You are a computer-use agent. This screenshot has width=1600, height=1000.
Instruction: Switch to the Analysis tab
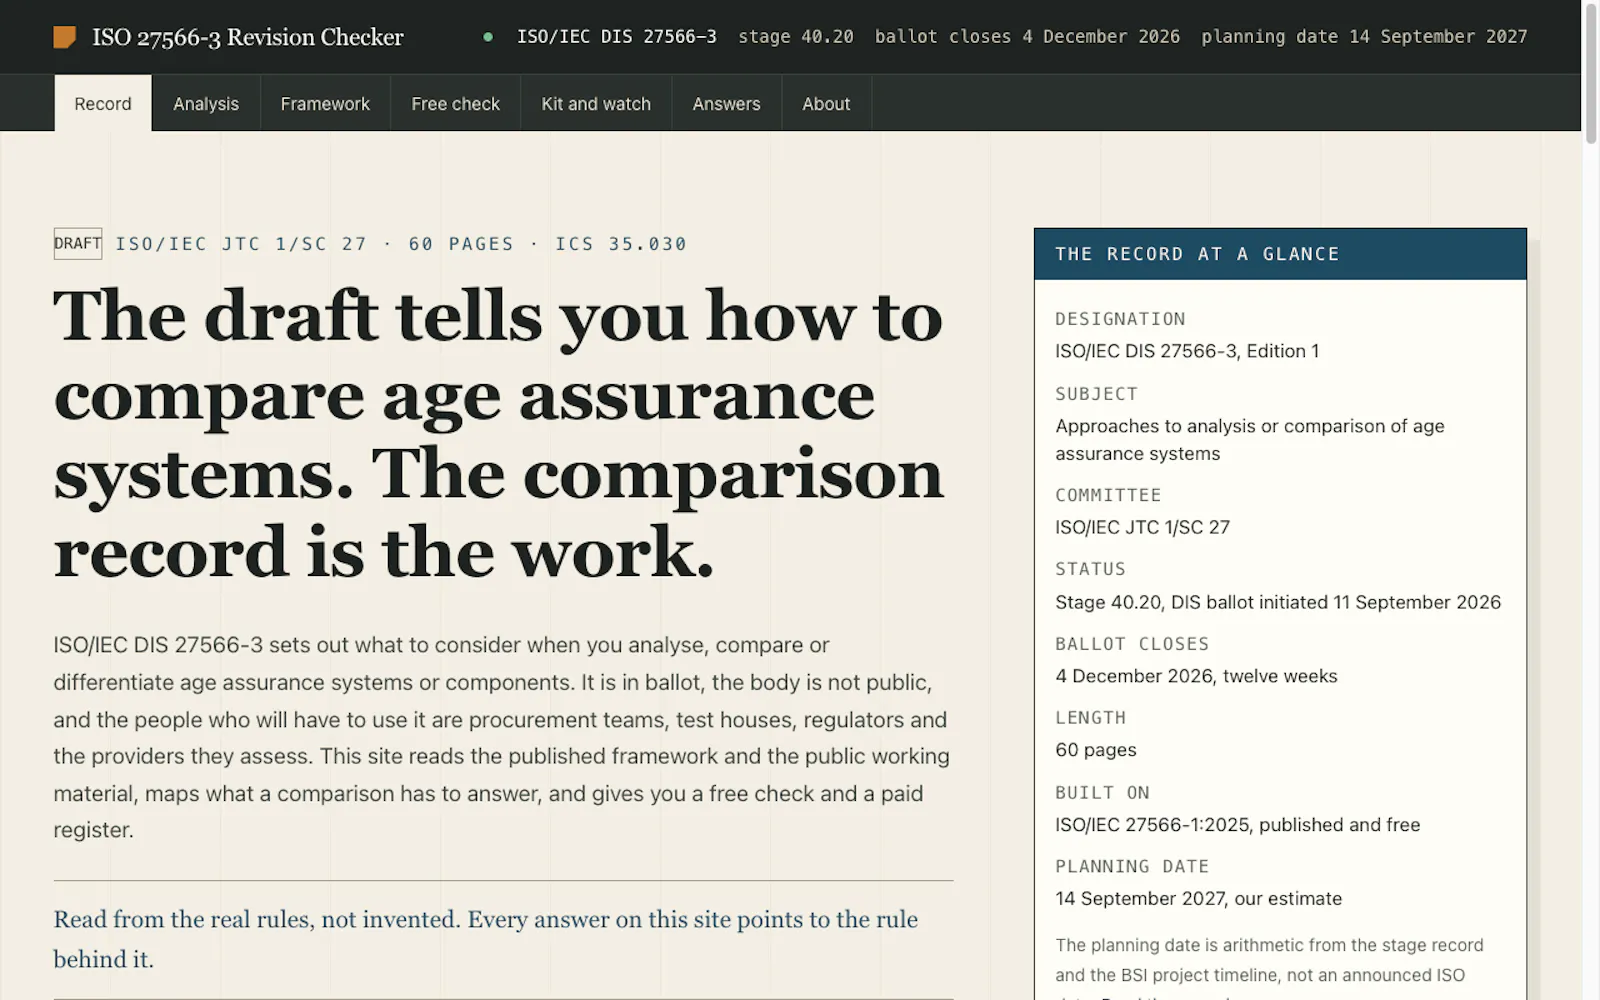(x=206, y=103)
